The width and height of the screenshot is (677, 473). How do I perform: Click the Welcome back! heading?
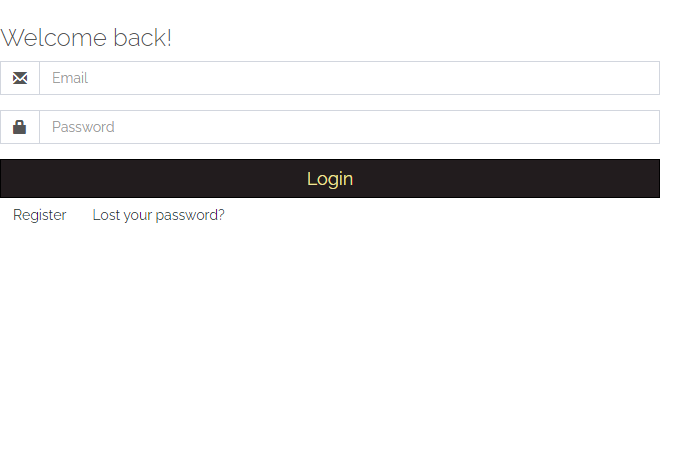point(86,38)
